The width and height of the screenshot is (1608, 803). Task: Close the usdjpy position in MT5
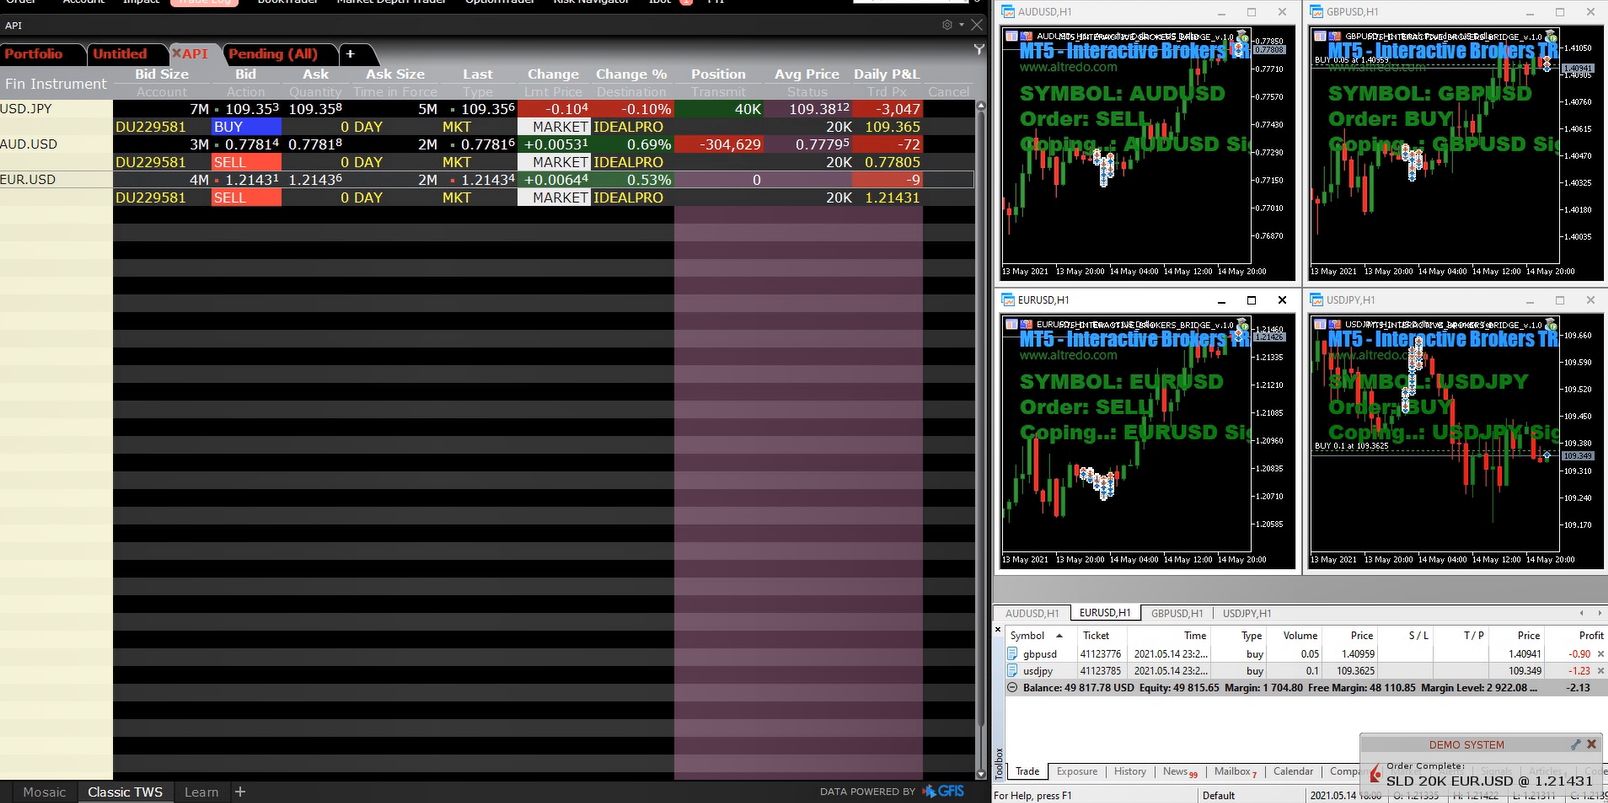[x=1601, y=671]
